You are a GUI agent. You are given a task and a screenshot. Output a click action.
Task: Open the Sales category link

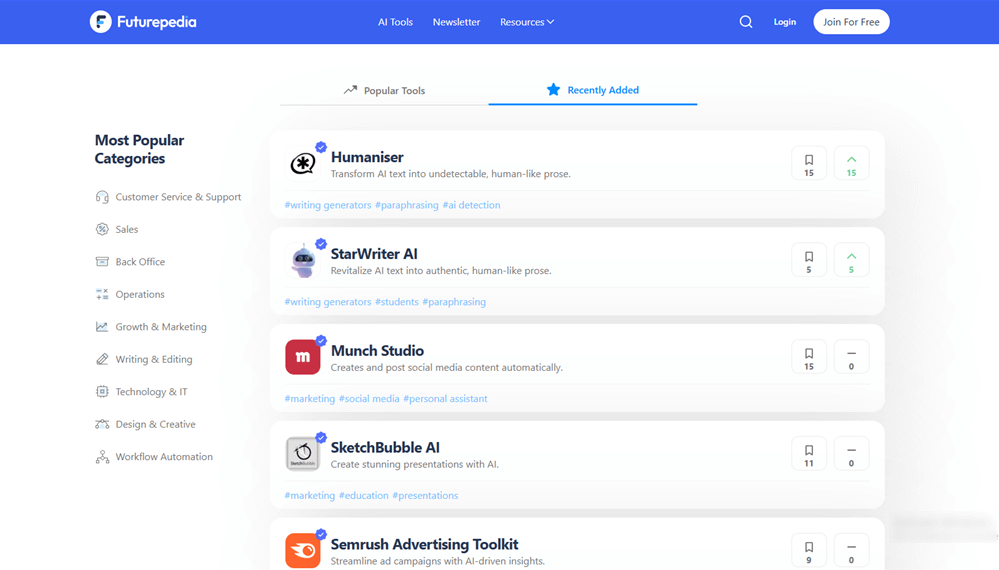pyautogui.click(x=127, y=229)
